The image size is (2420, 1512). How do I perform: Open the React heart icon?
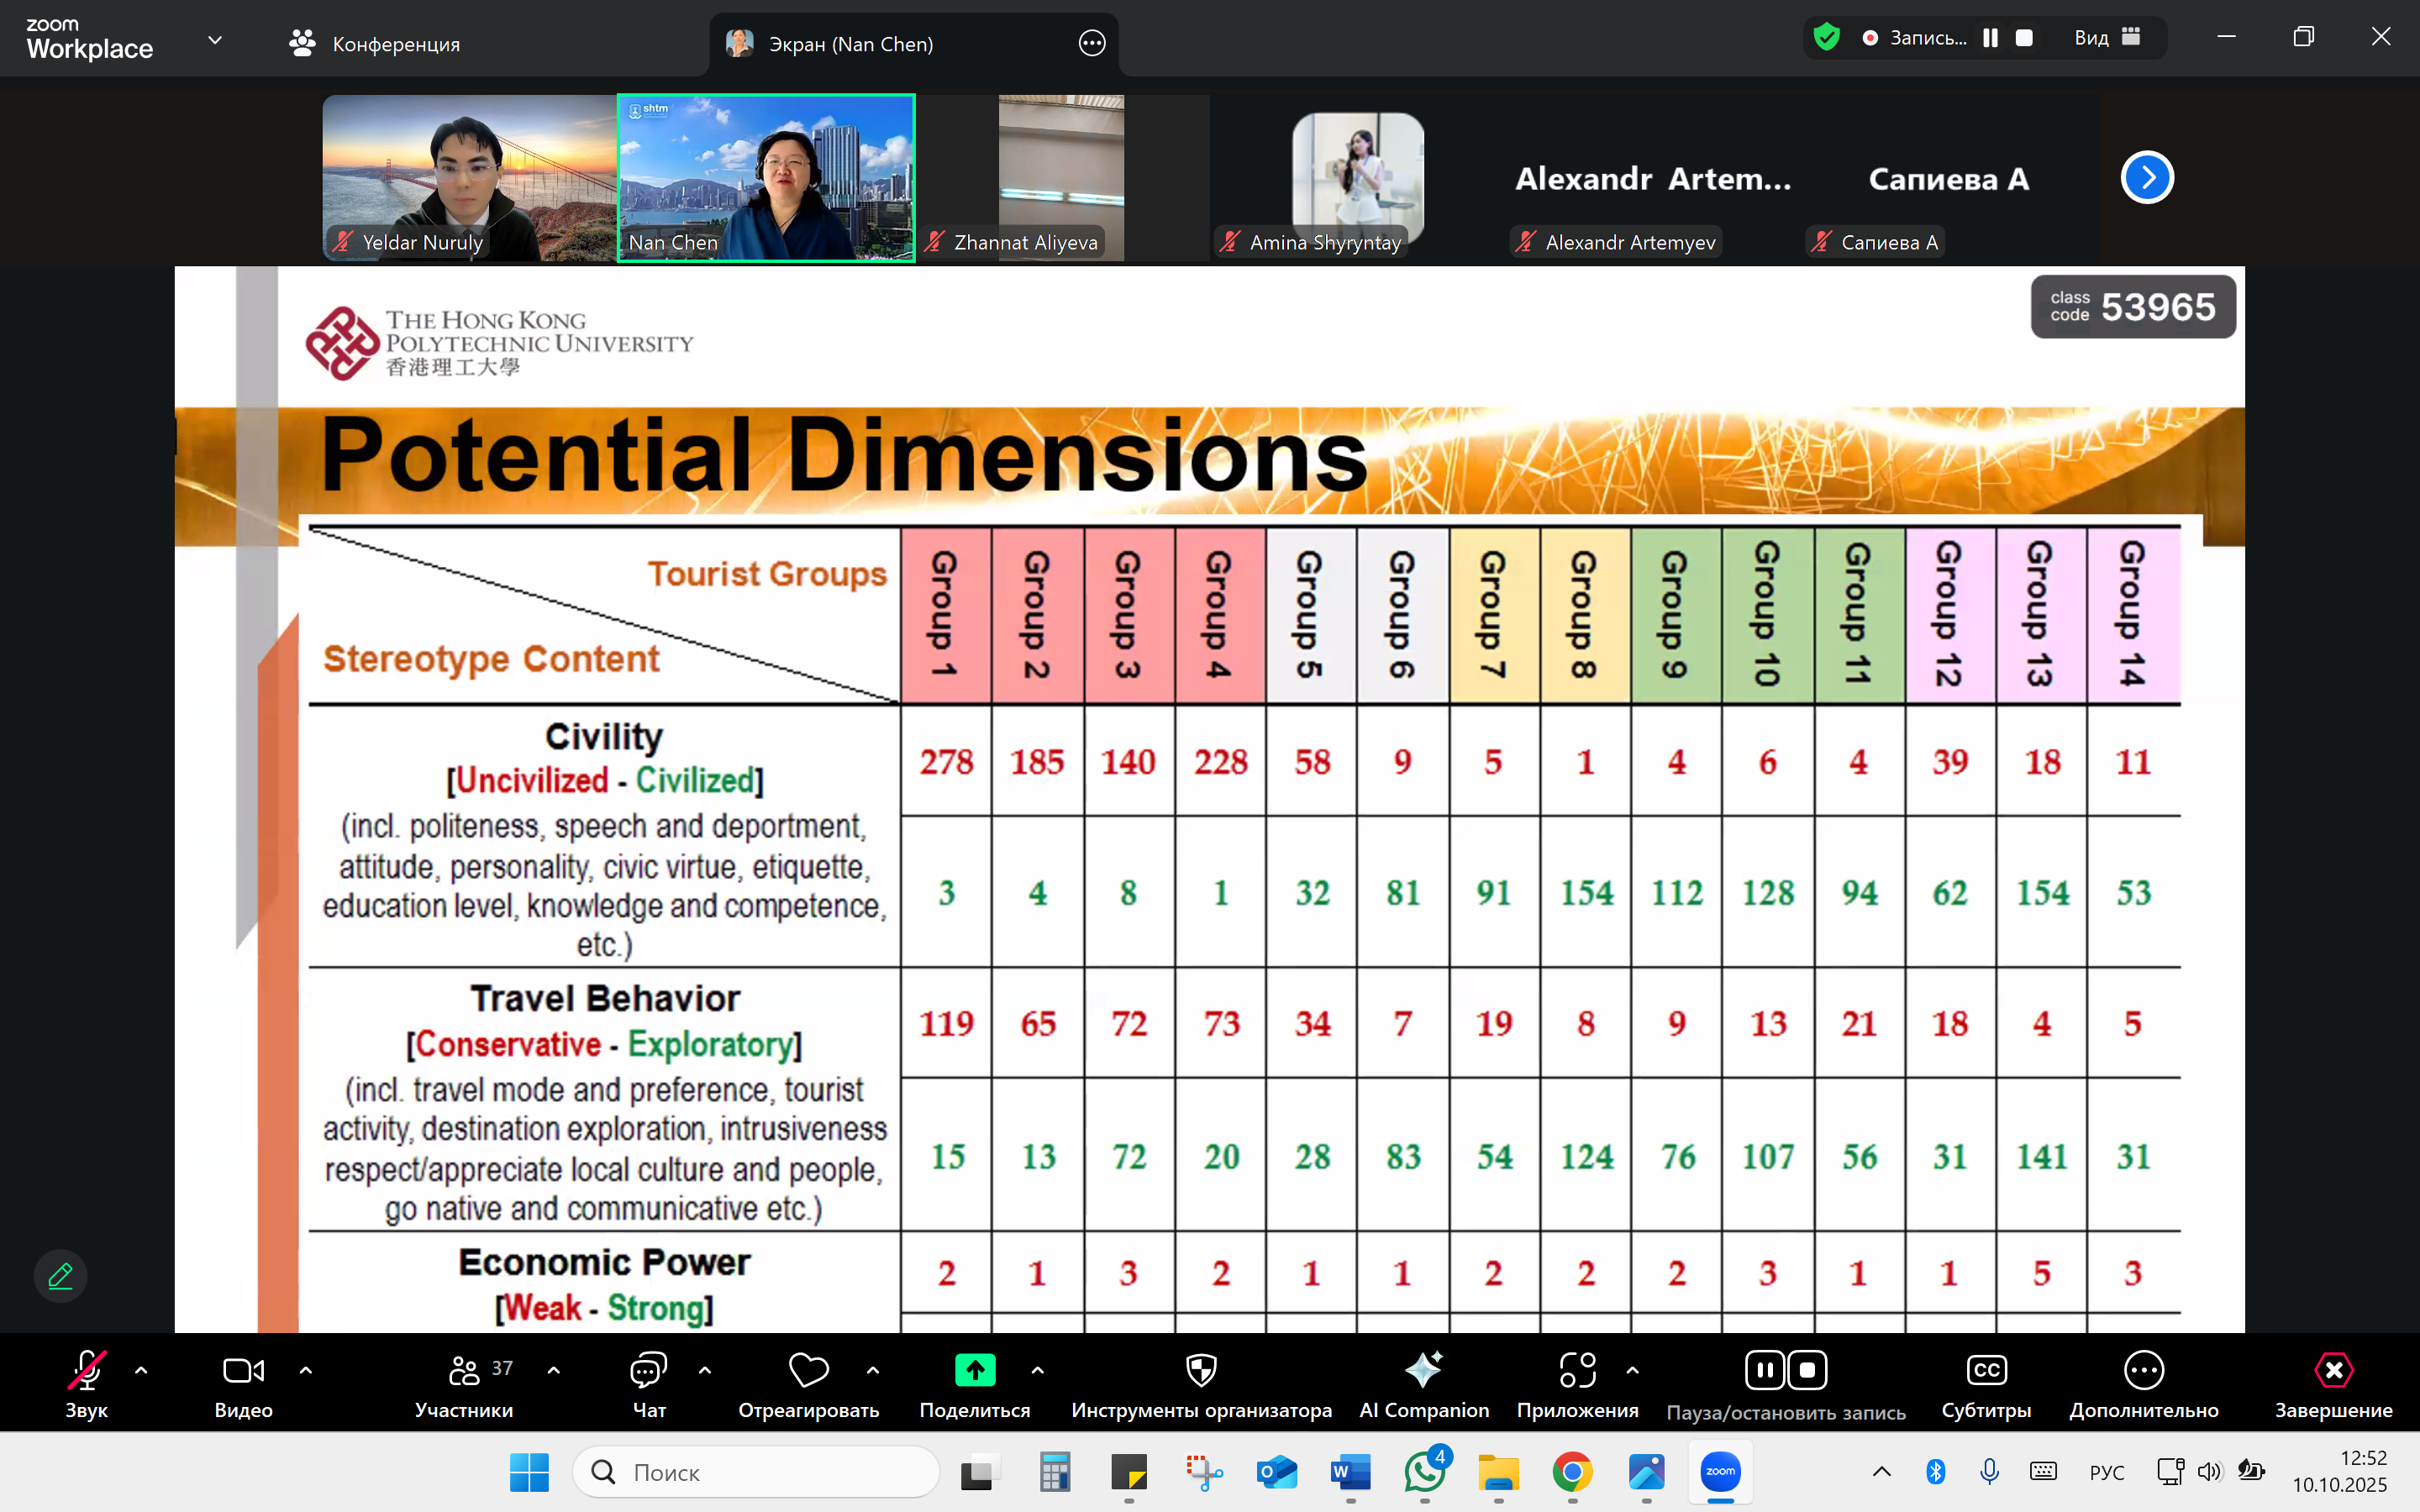coord(808,1370)
